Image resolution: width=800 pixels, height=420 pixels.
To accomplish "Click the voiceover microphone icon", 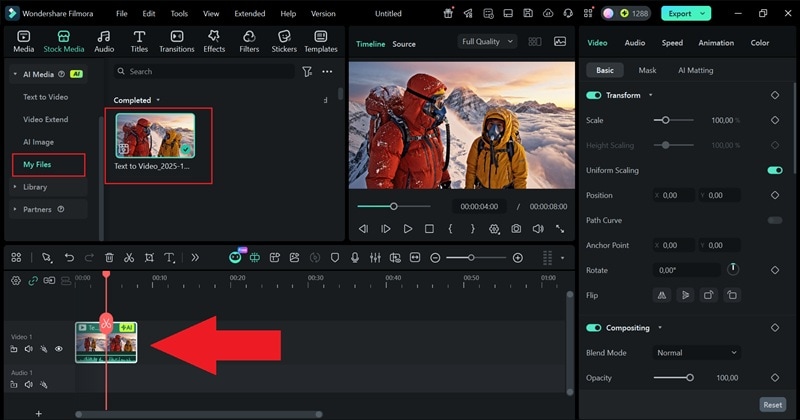I will tap(353, 257).
